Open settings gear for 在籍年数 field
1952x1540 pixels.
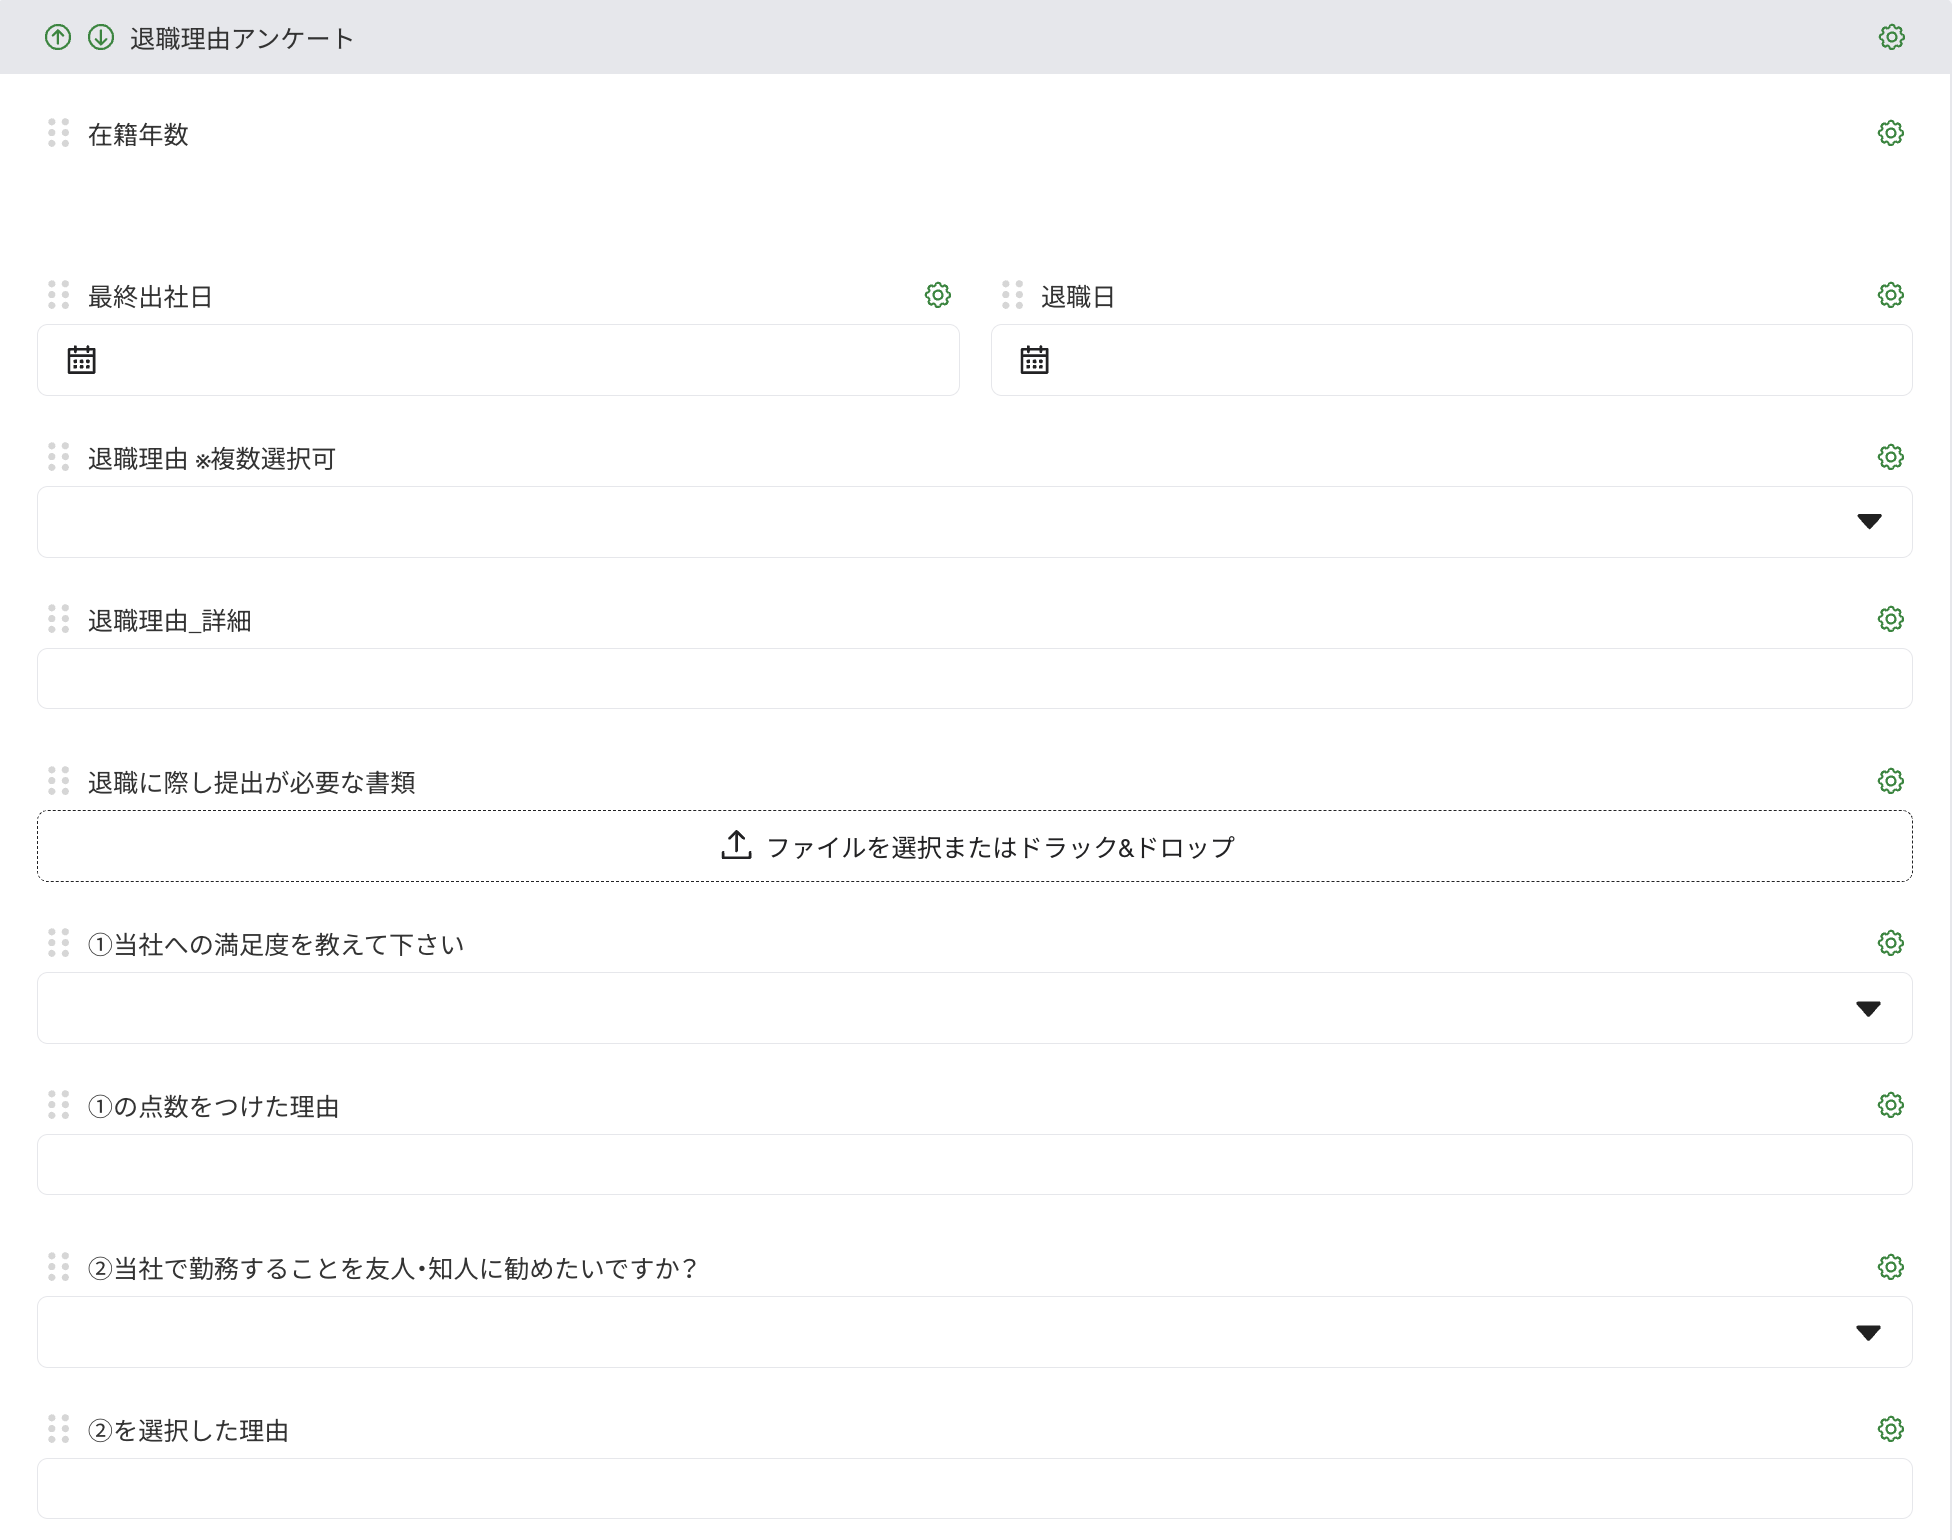point(1890,133)
